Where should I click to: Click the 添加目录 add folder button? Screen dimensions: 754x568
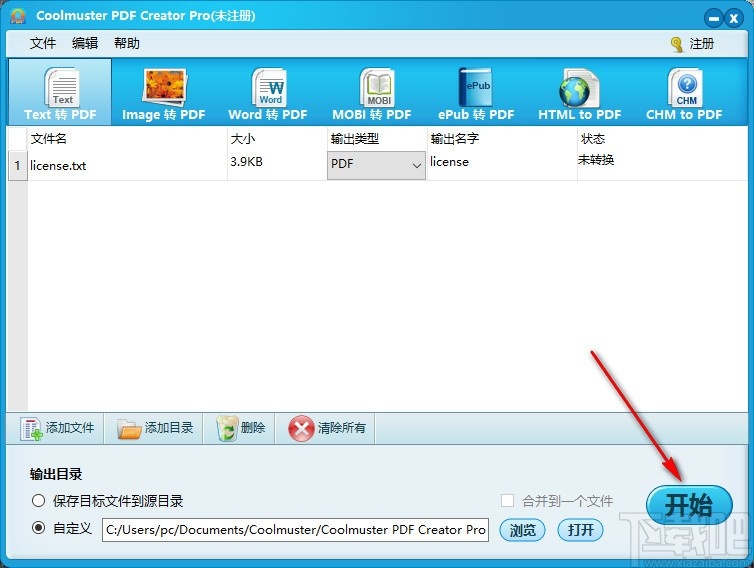154,428
